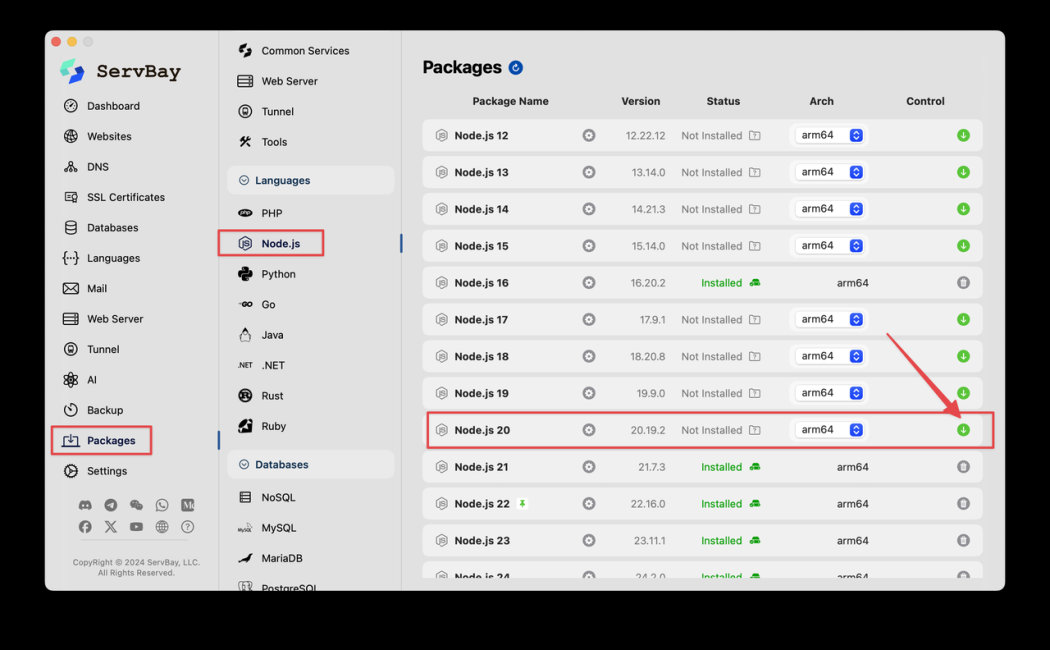1050x650 pixels.
Task: Open the installed folder icon for Node.js 21
Action: pyautogui.click(x=755, y=467)
